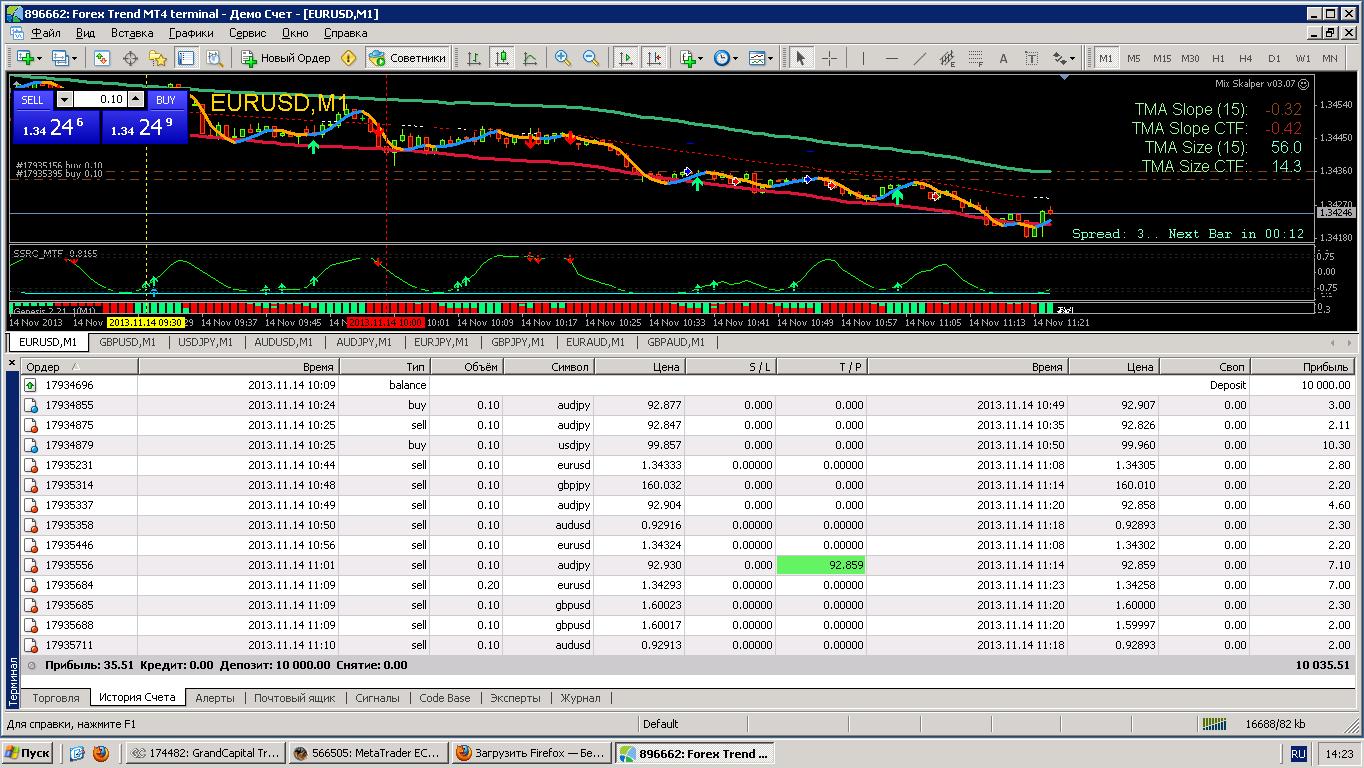Click the text label tool icon
Viewport: 1364px width, 768px height.
pos(1003,58)
